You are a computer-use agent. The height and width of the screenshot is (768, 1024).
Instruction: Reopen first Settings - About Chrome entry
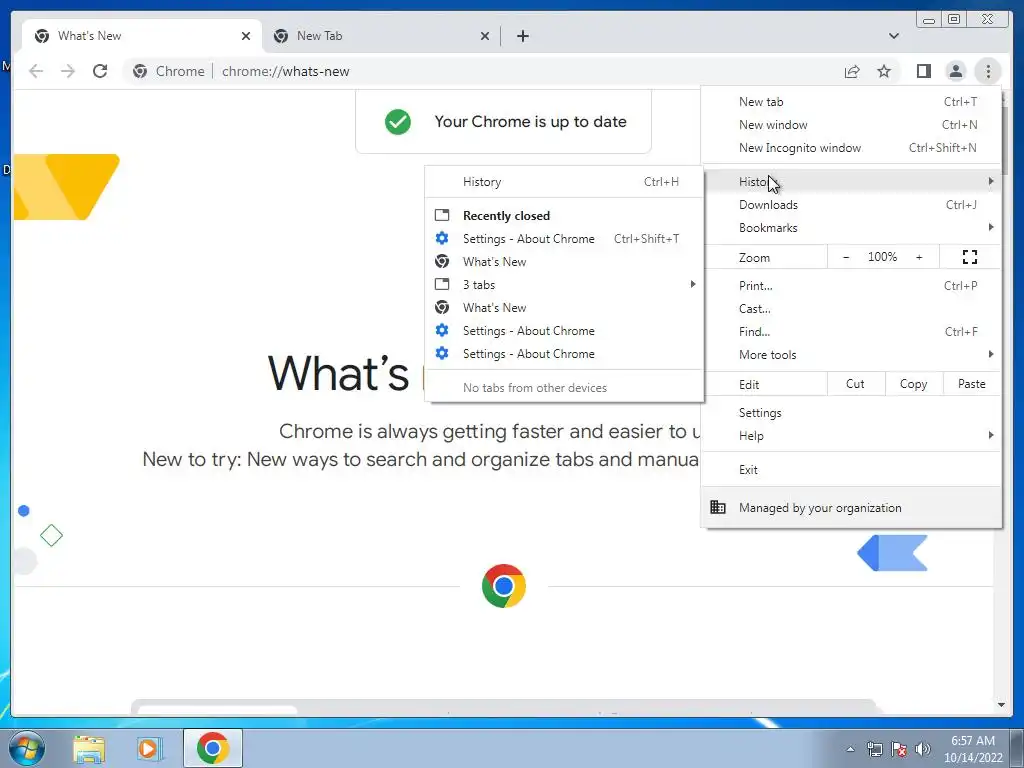pyautogui.click(x=564, y=239)
